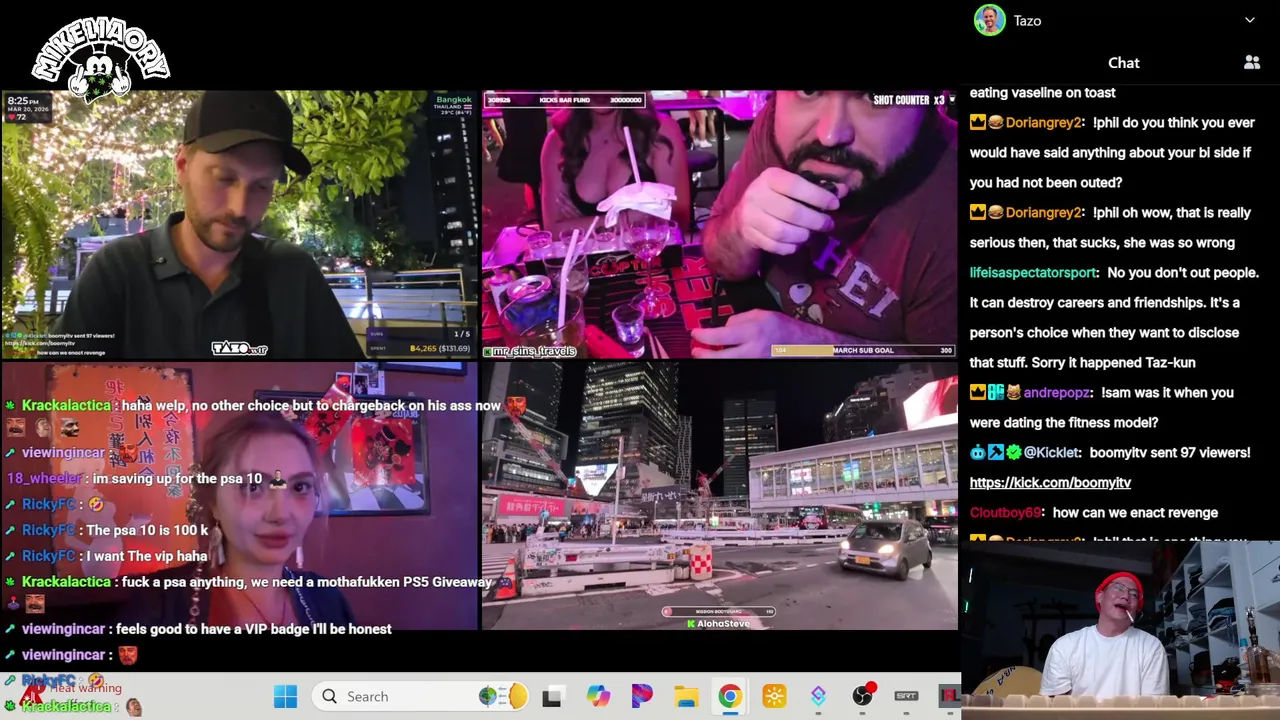Launch Copilot from the taskbar
Screen dimensions: 1280x720
[x=598, y=696]
